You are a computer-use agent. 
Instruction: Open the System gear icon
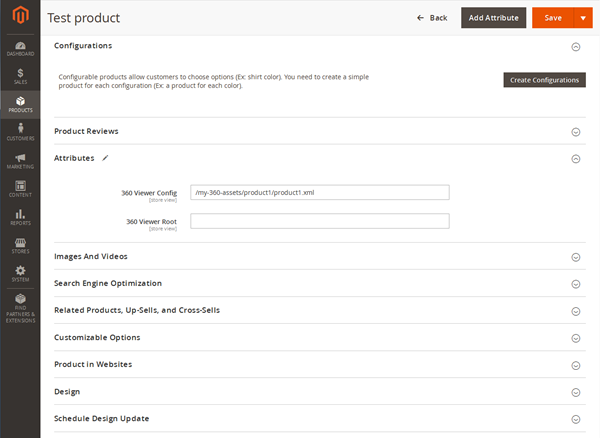coord(20,272)
